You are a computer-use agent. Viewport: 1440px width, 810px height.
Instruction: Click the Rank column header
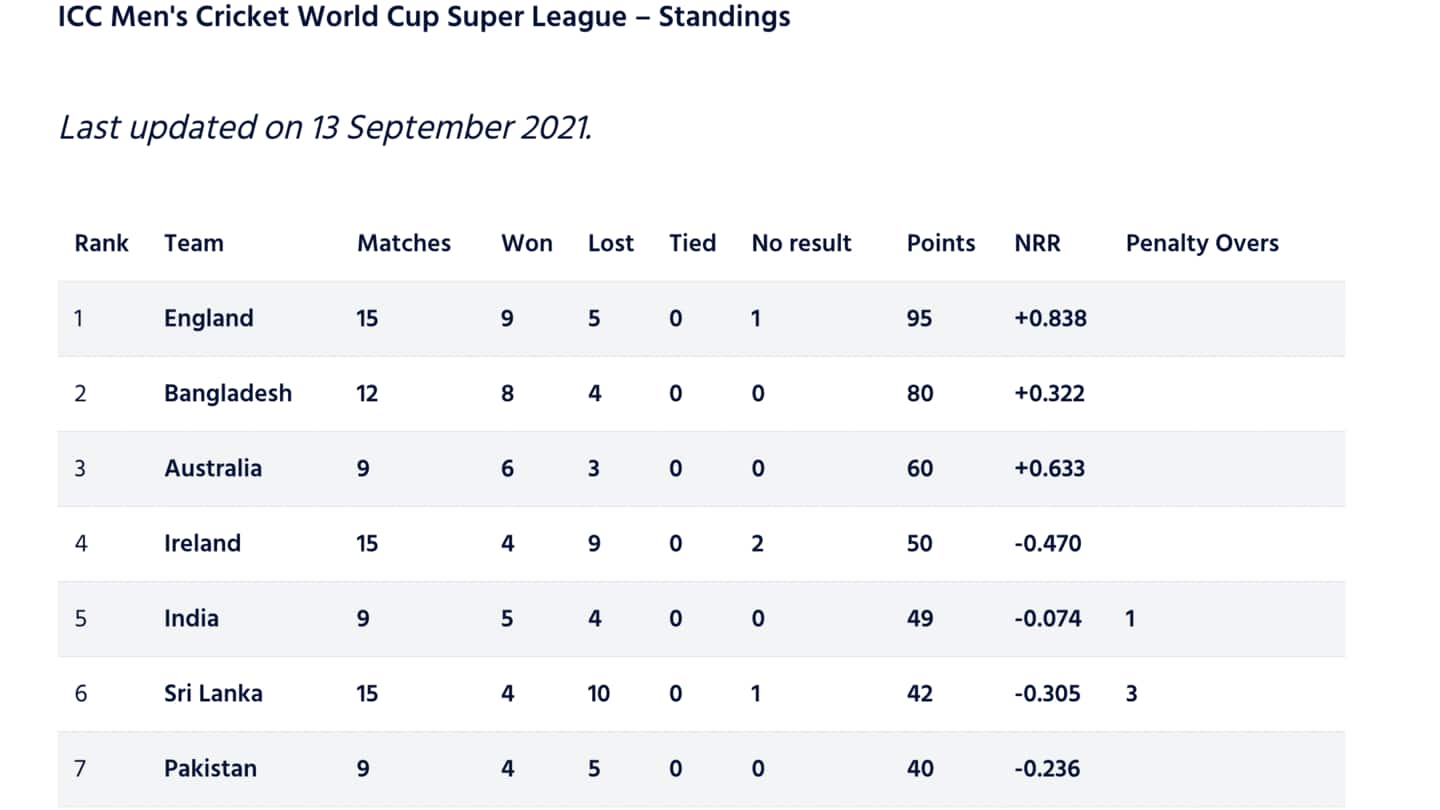pos(102,243)
